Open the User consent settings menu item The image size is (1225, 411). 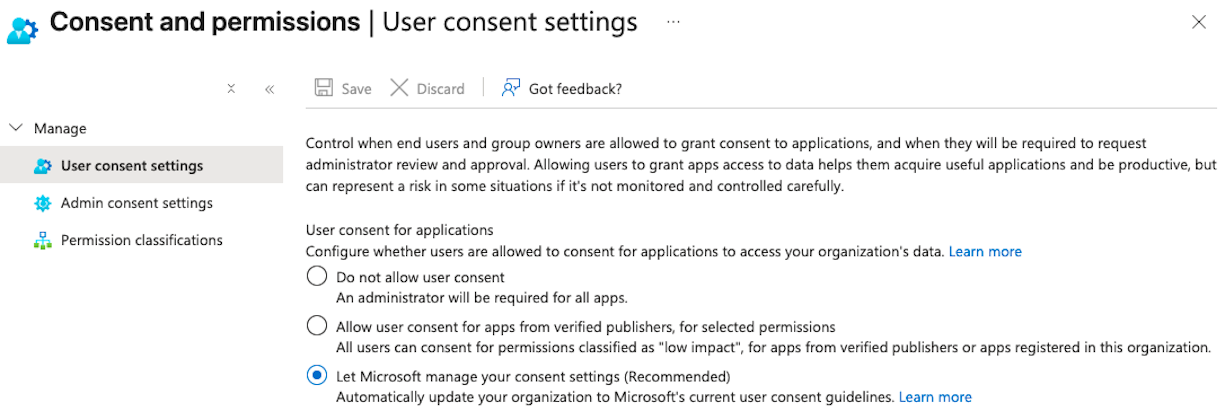(x=131, y=166)
